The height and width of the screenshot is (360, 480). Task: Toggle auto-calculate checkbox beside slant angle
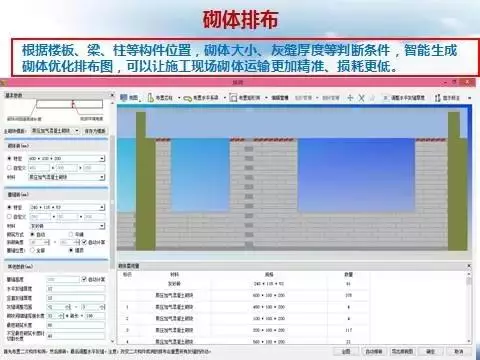[84, 242]
